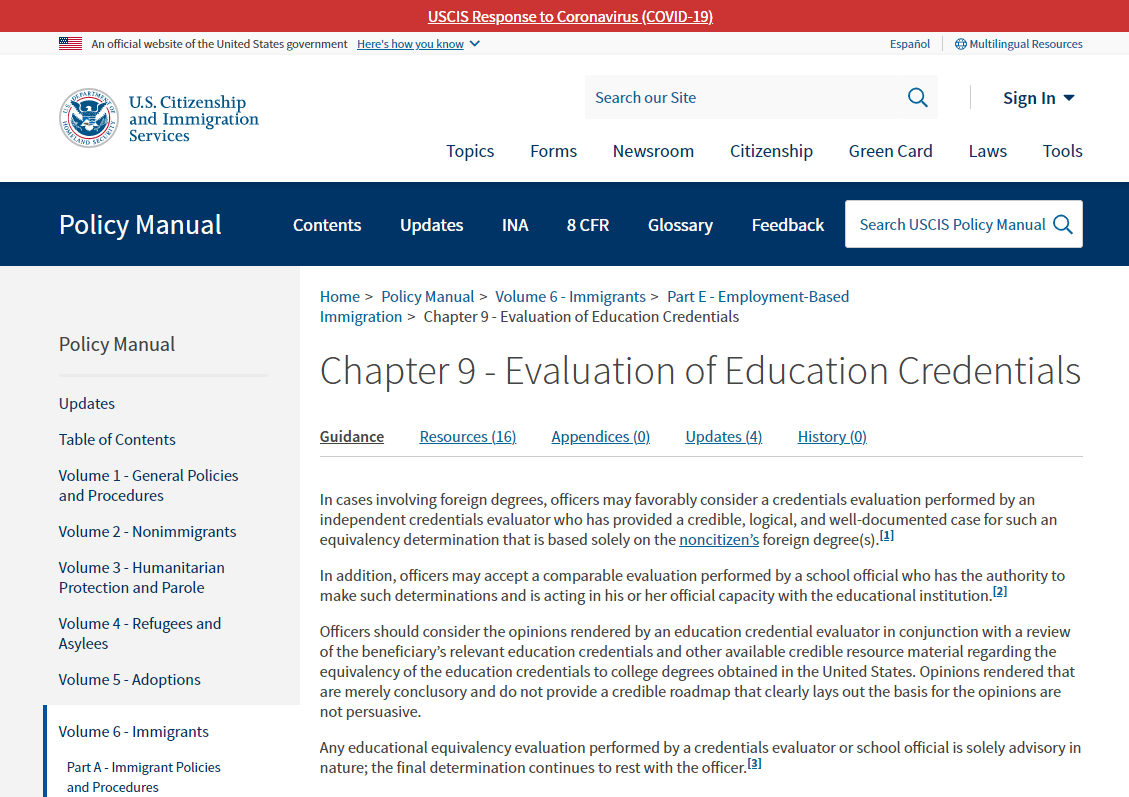Open footnote [2] reference
Viewport: 1129px width, 797px height.
point(999,592)
